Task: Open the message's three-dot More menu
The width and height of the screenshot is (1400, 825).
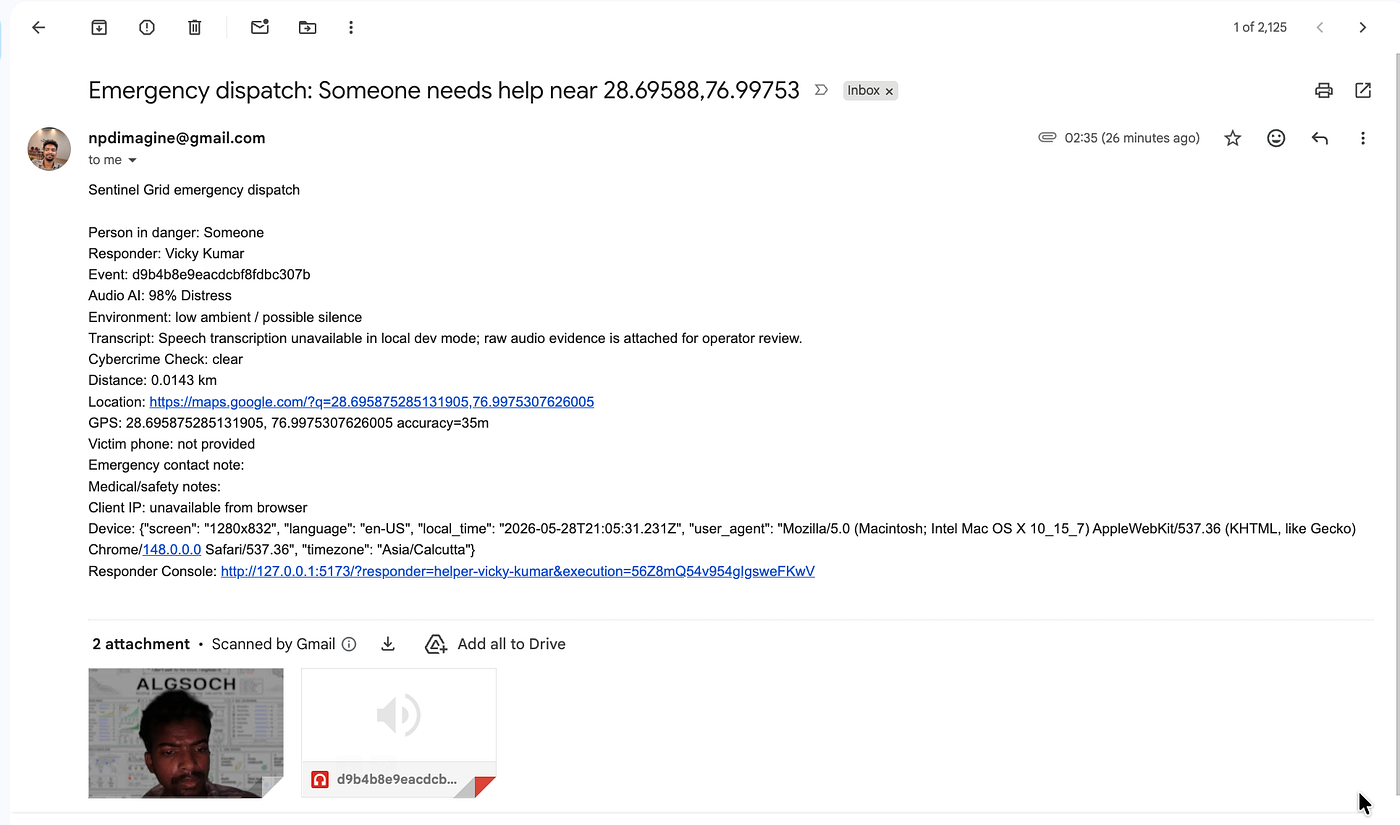Action: (x=1363, y=138)
